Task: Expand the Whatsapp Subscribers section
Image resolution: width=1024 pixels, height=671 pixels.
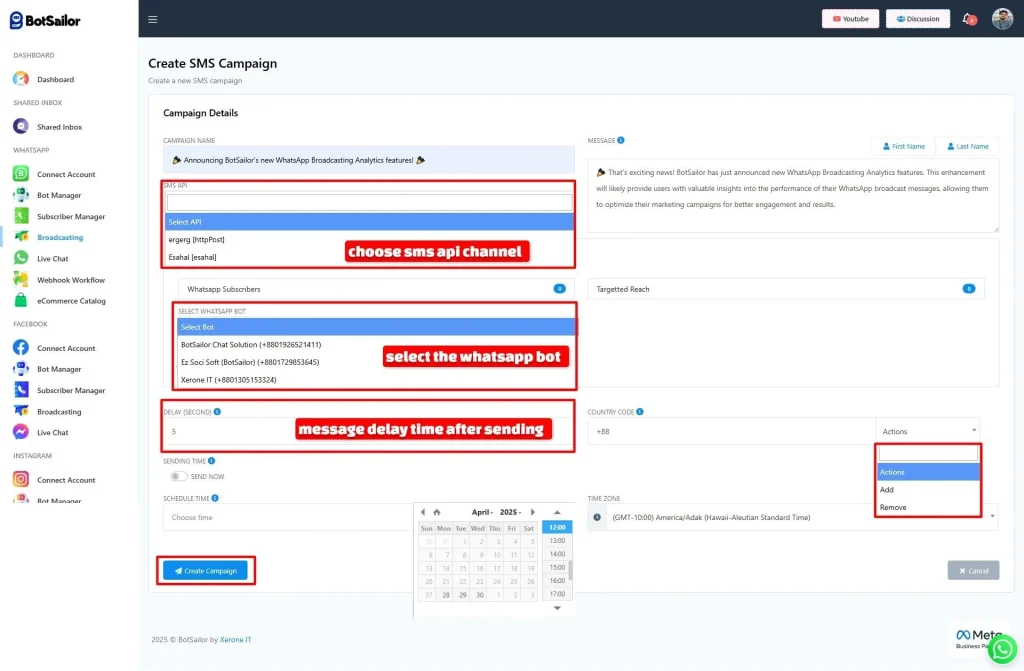Action: click(374, 289)
